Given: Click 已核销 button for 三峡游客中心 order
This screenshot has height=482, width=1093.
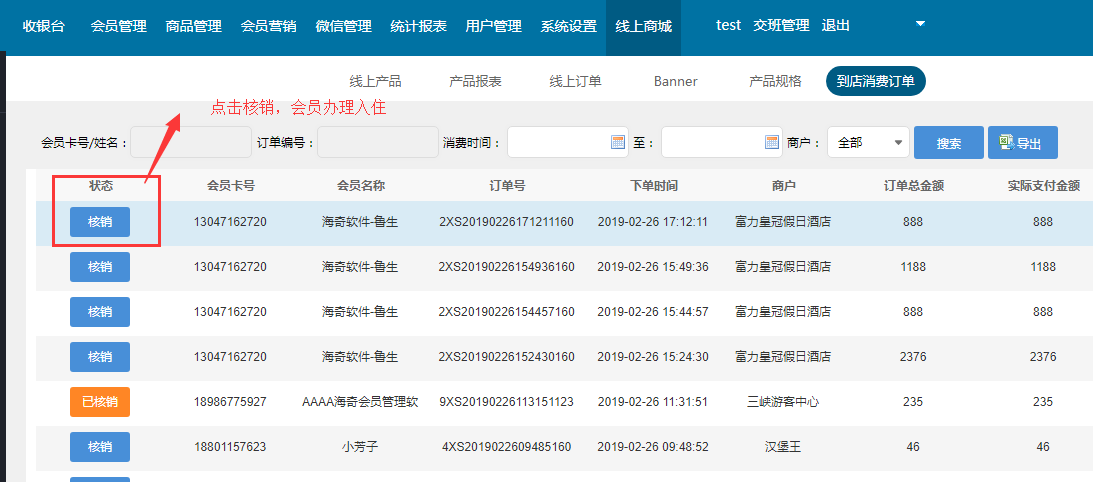Looking at the screenshot, I should [x=100, y=402].
